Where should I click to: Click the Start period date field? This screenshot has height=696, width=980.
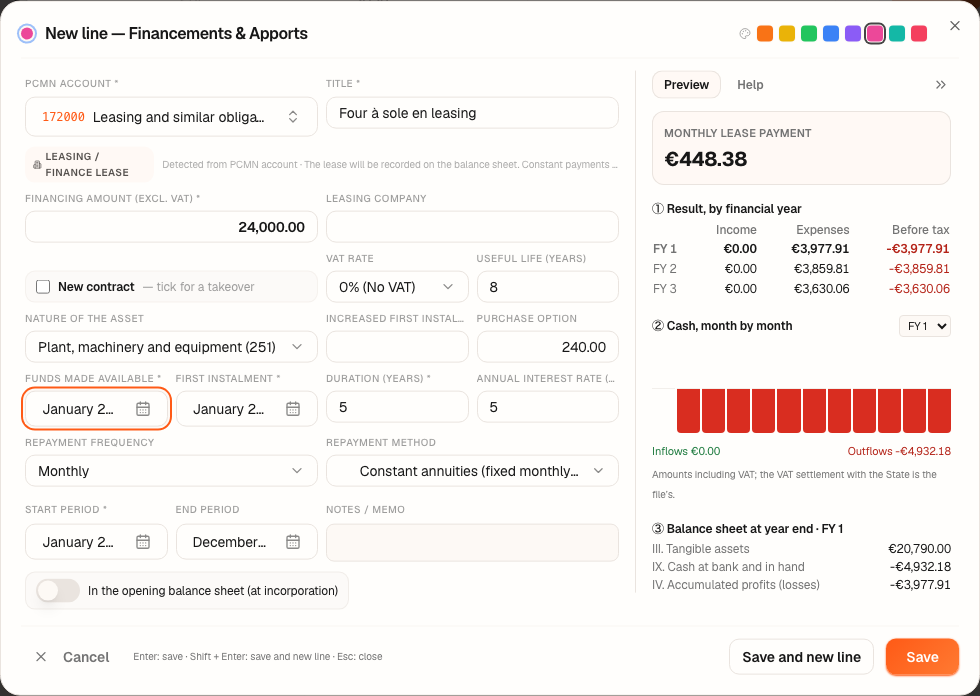pos(96,542)
